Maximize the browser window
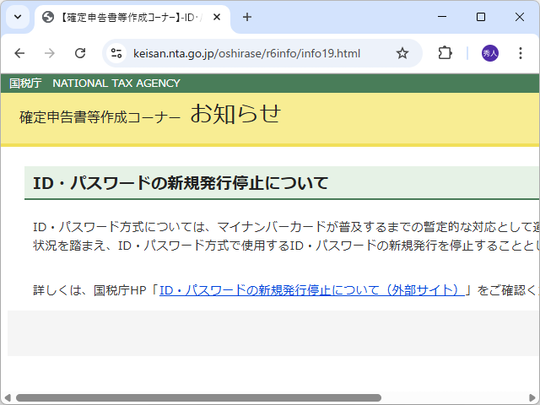 point(481,17)
